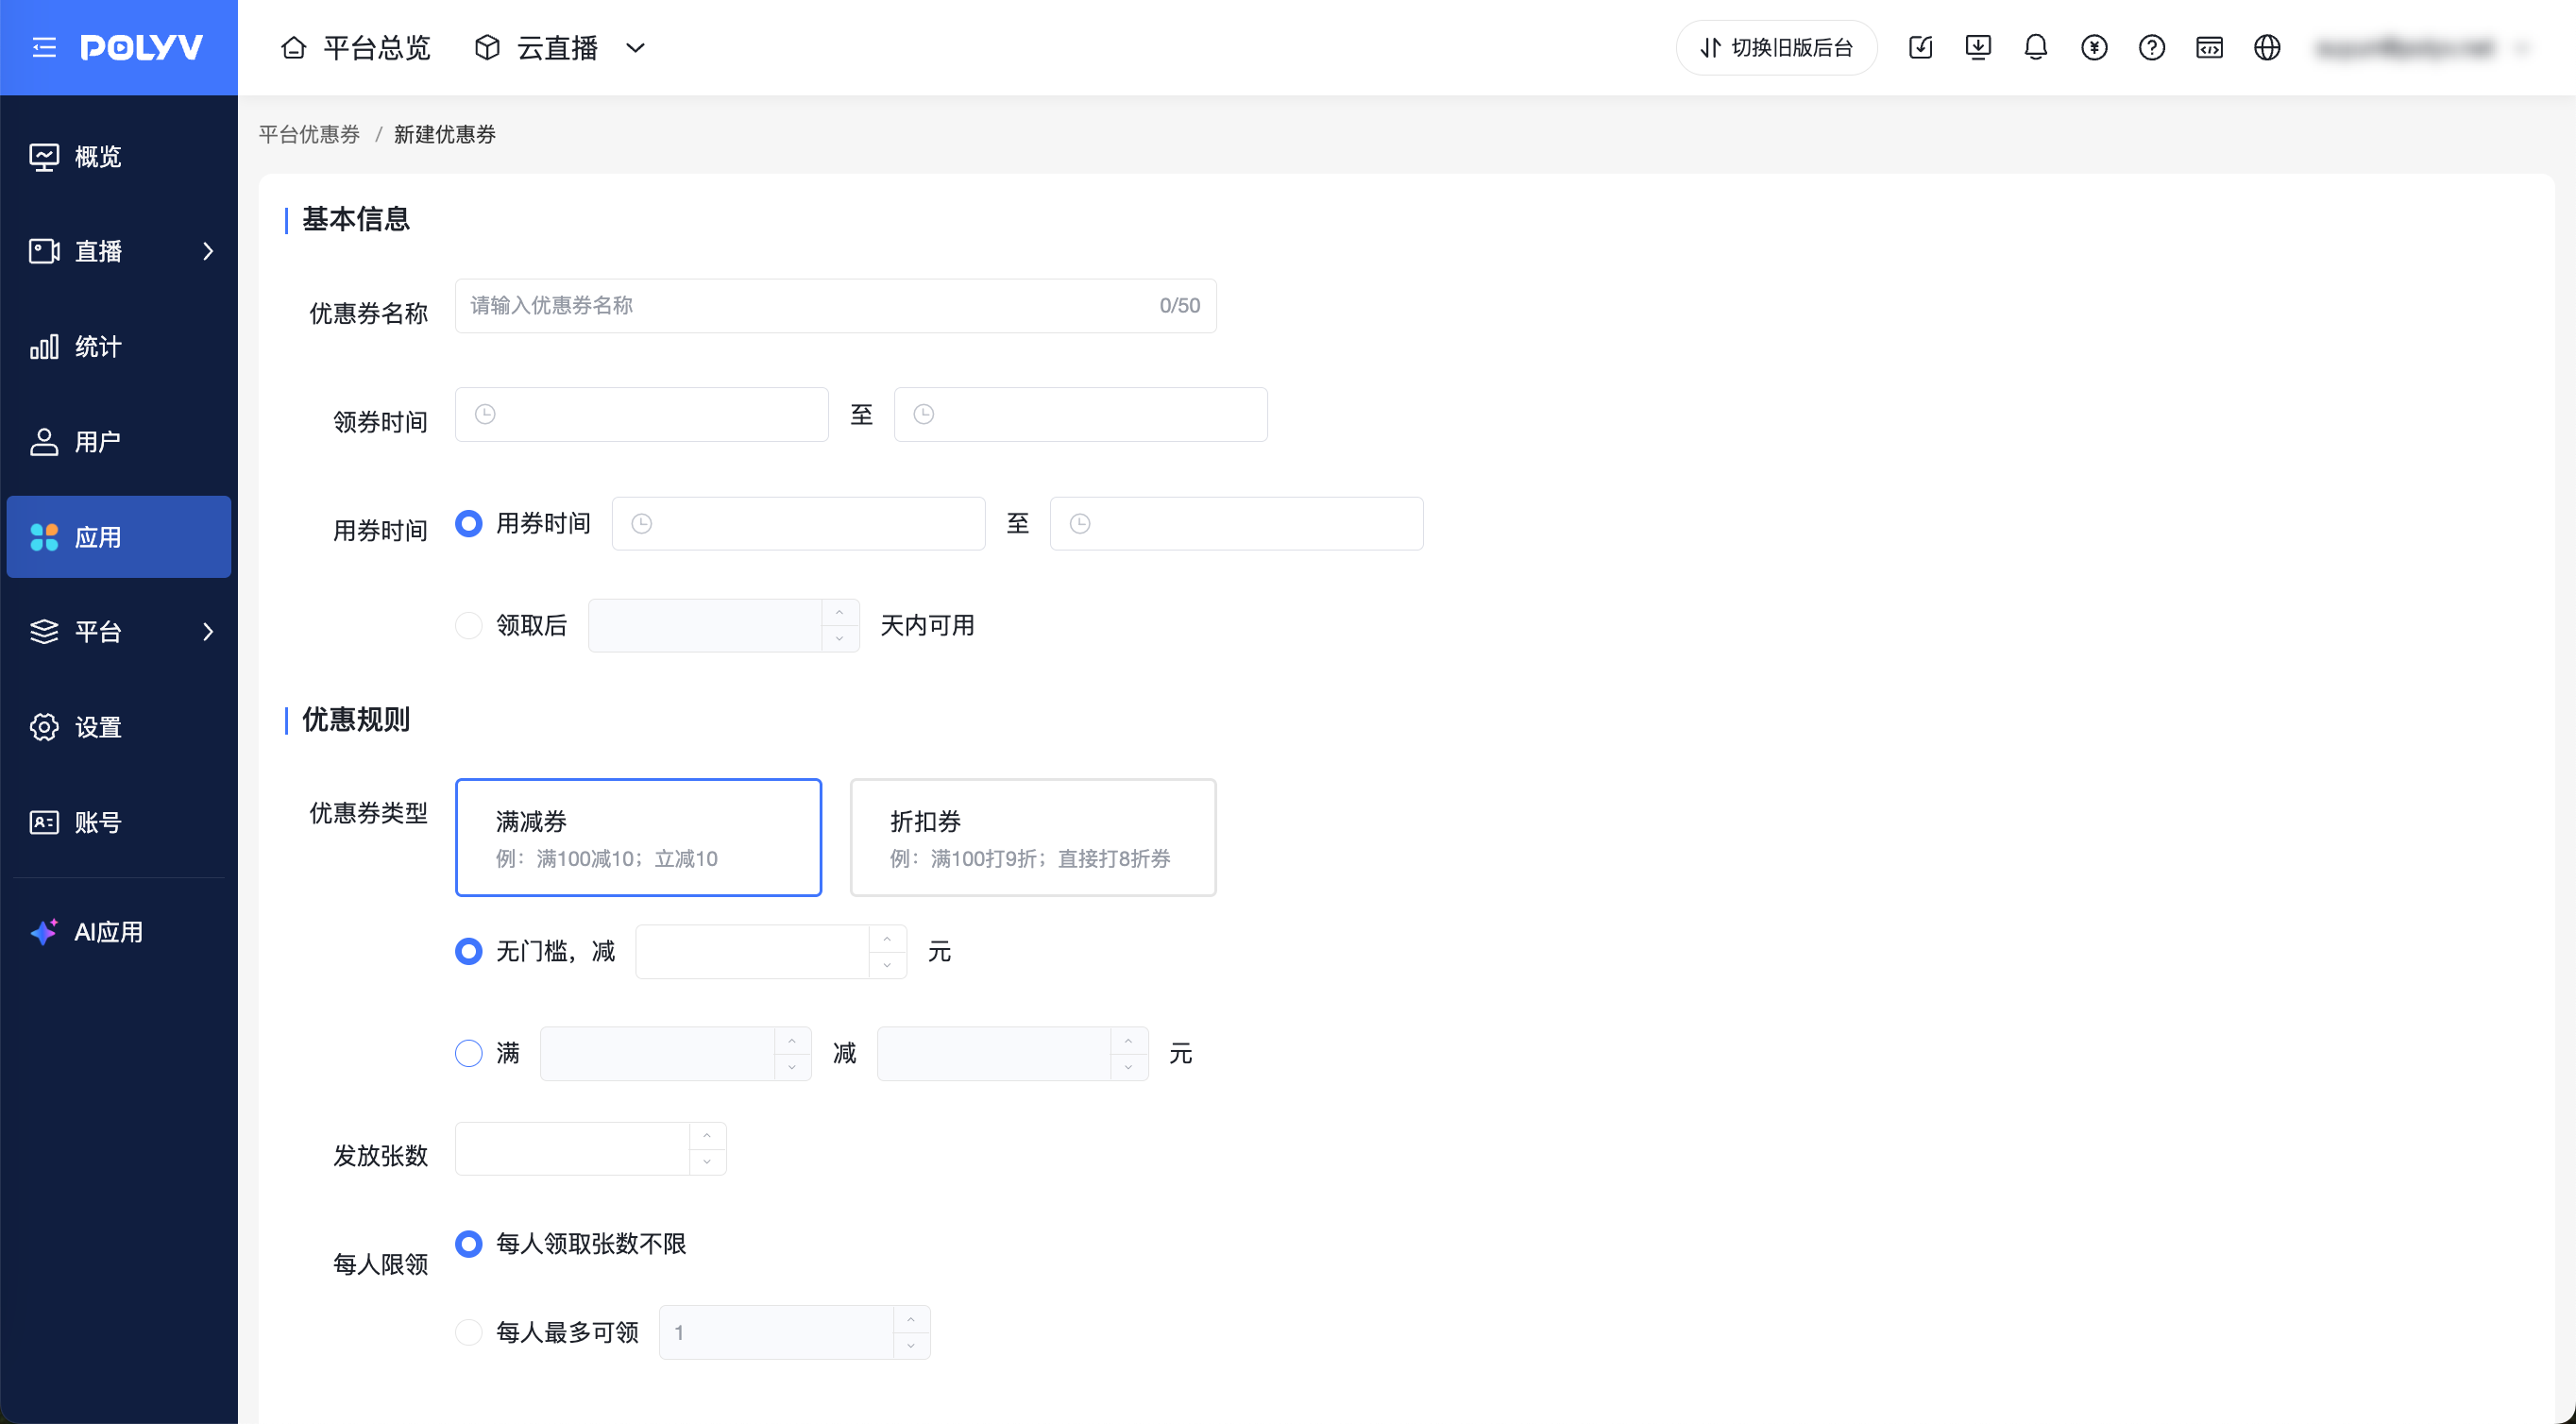Click the 无门槛 reduction amount field

(752, 951)
